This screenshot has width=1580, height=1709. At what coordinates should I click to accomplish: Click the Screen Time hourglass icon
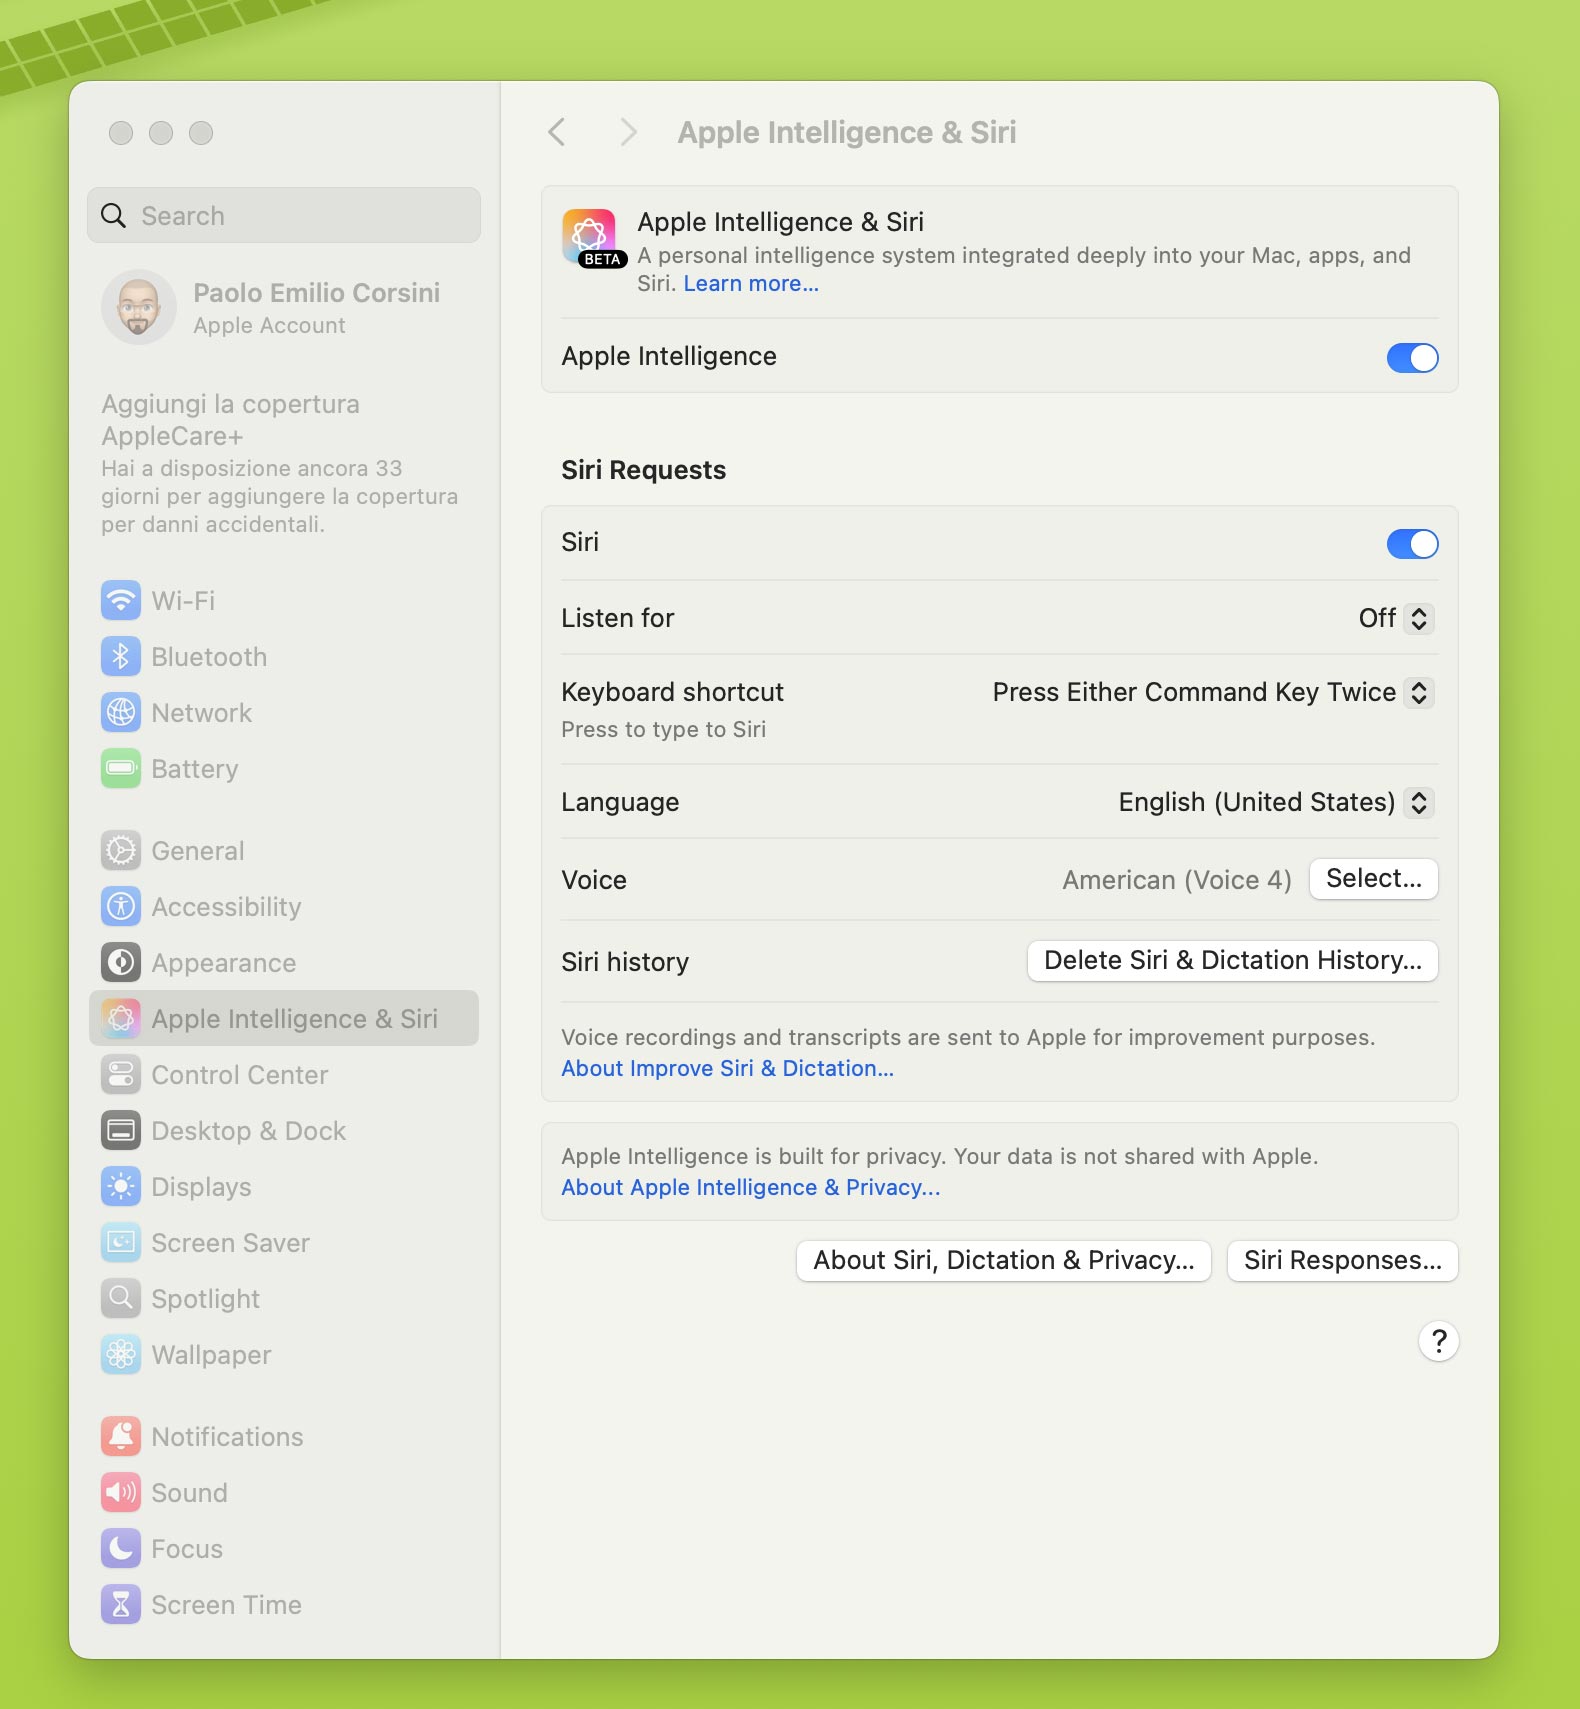[x=121, y=1604]
